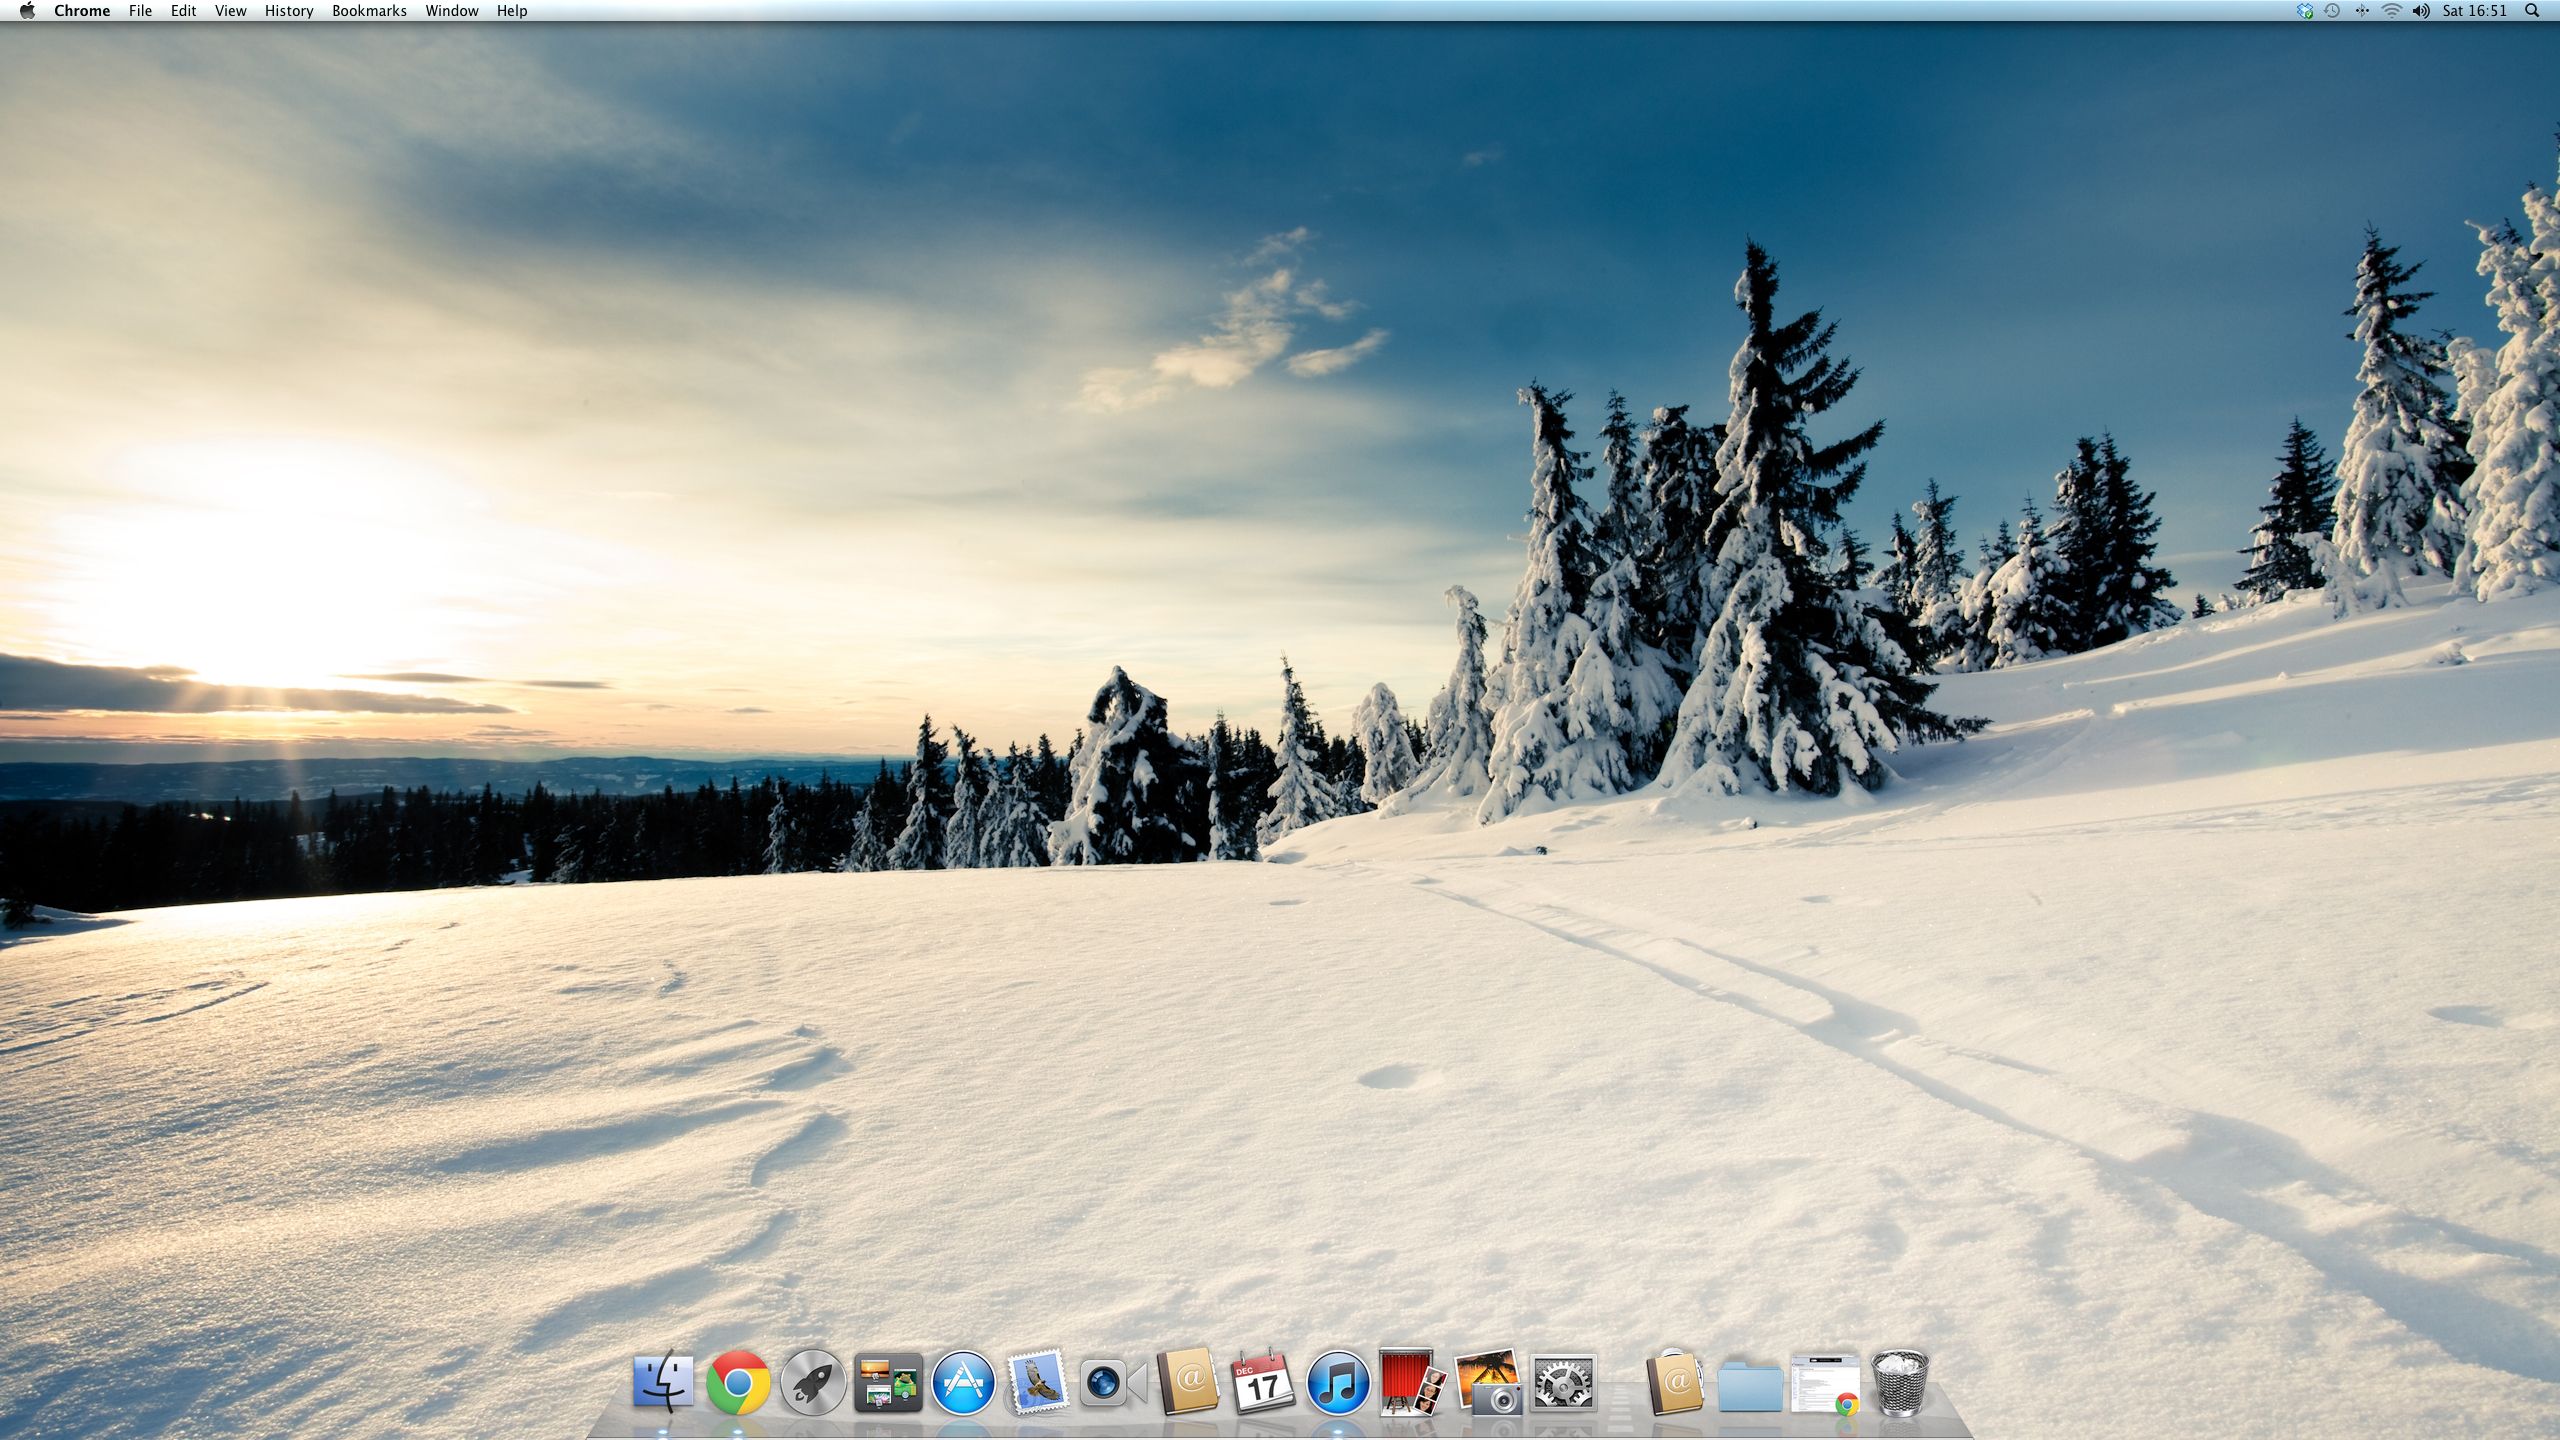Screen dimensions: 2560x1440
Task: Open the File menu
Action: tap(140, 11)
